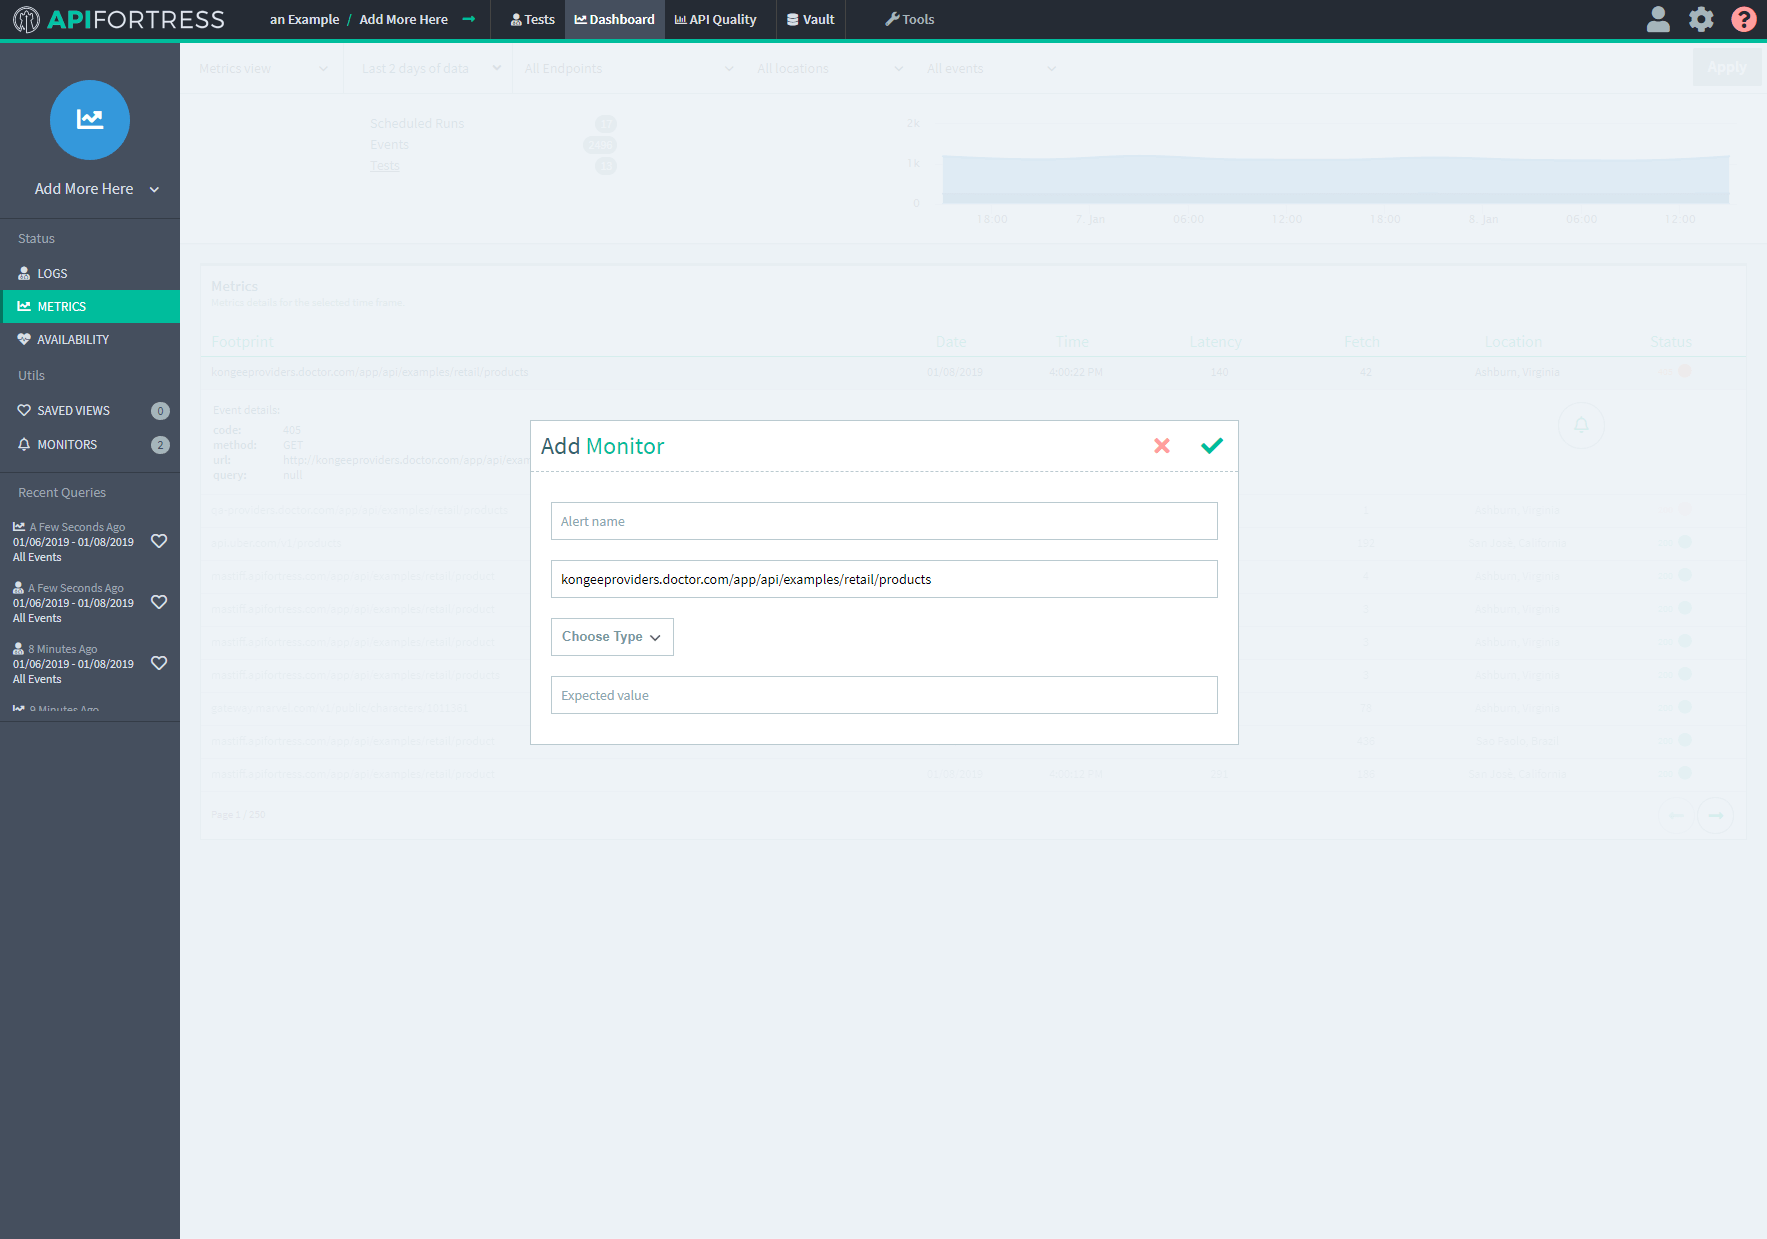Open the help question mark icon
1767x1239 pixels.
pos(1743,19)
